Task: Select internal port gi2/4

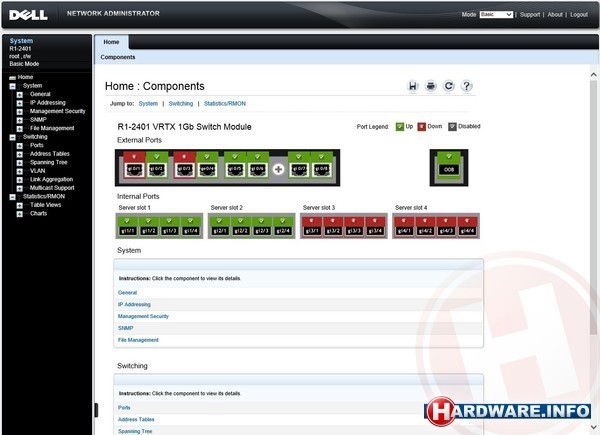Action: [283, 226]
